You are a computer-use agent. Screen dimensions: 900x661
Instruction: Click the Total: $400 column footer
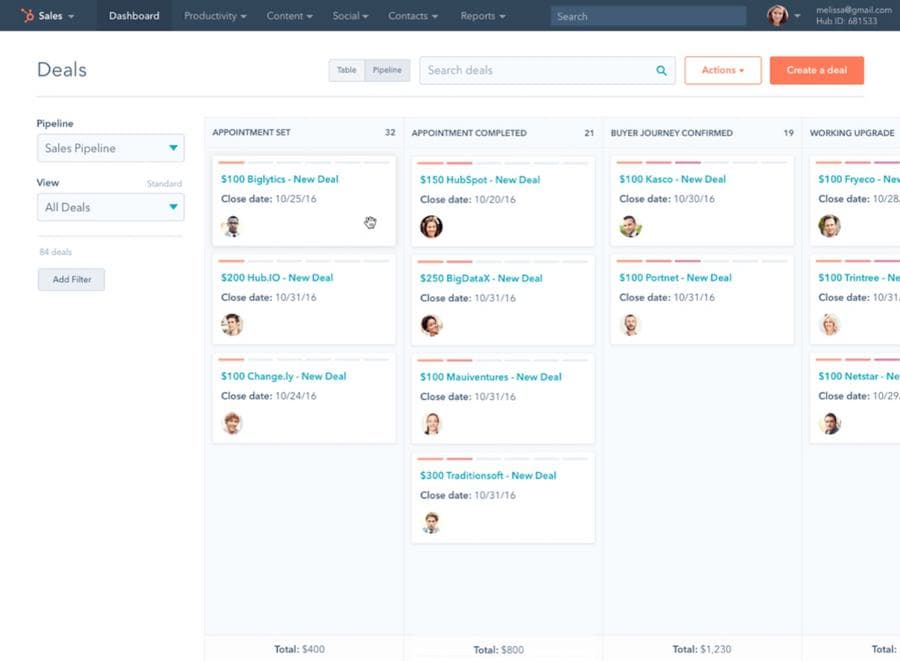[299, 649]
